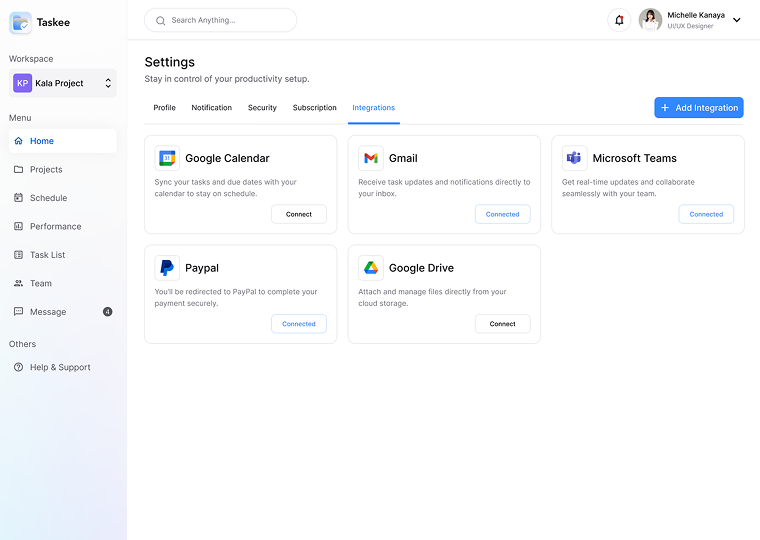Click the Help & Support question icon
Screen dimensions: 760x540
click(x=18, y=367)
